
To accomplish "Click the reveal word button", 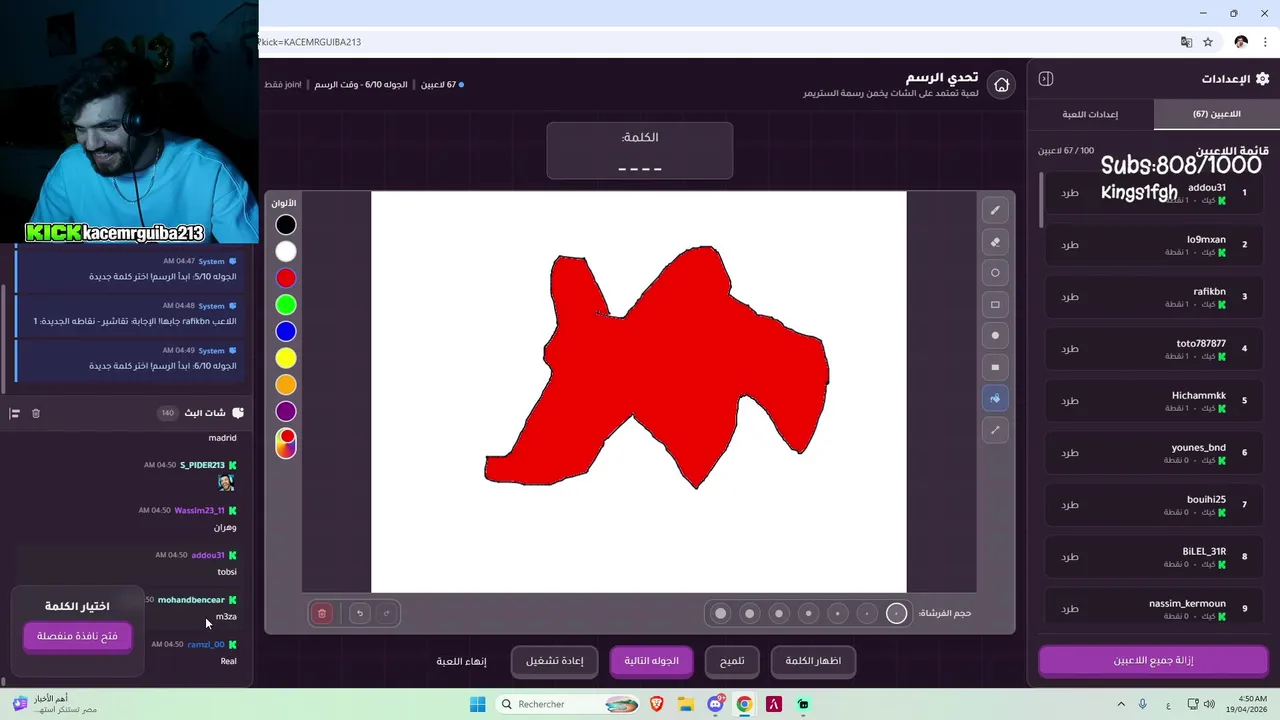I will (x=813, y=661).
